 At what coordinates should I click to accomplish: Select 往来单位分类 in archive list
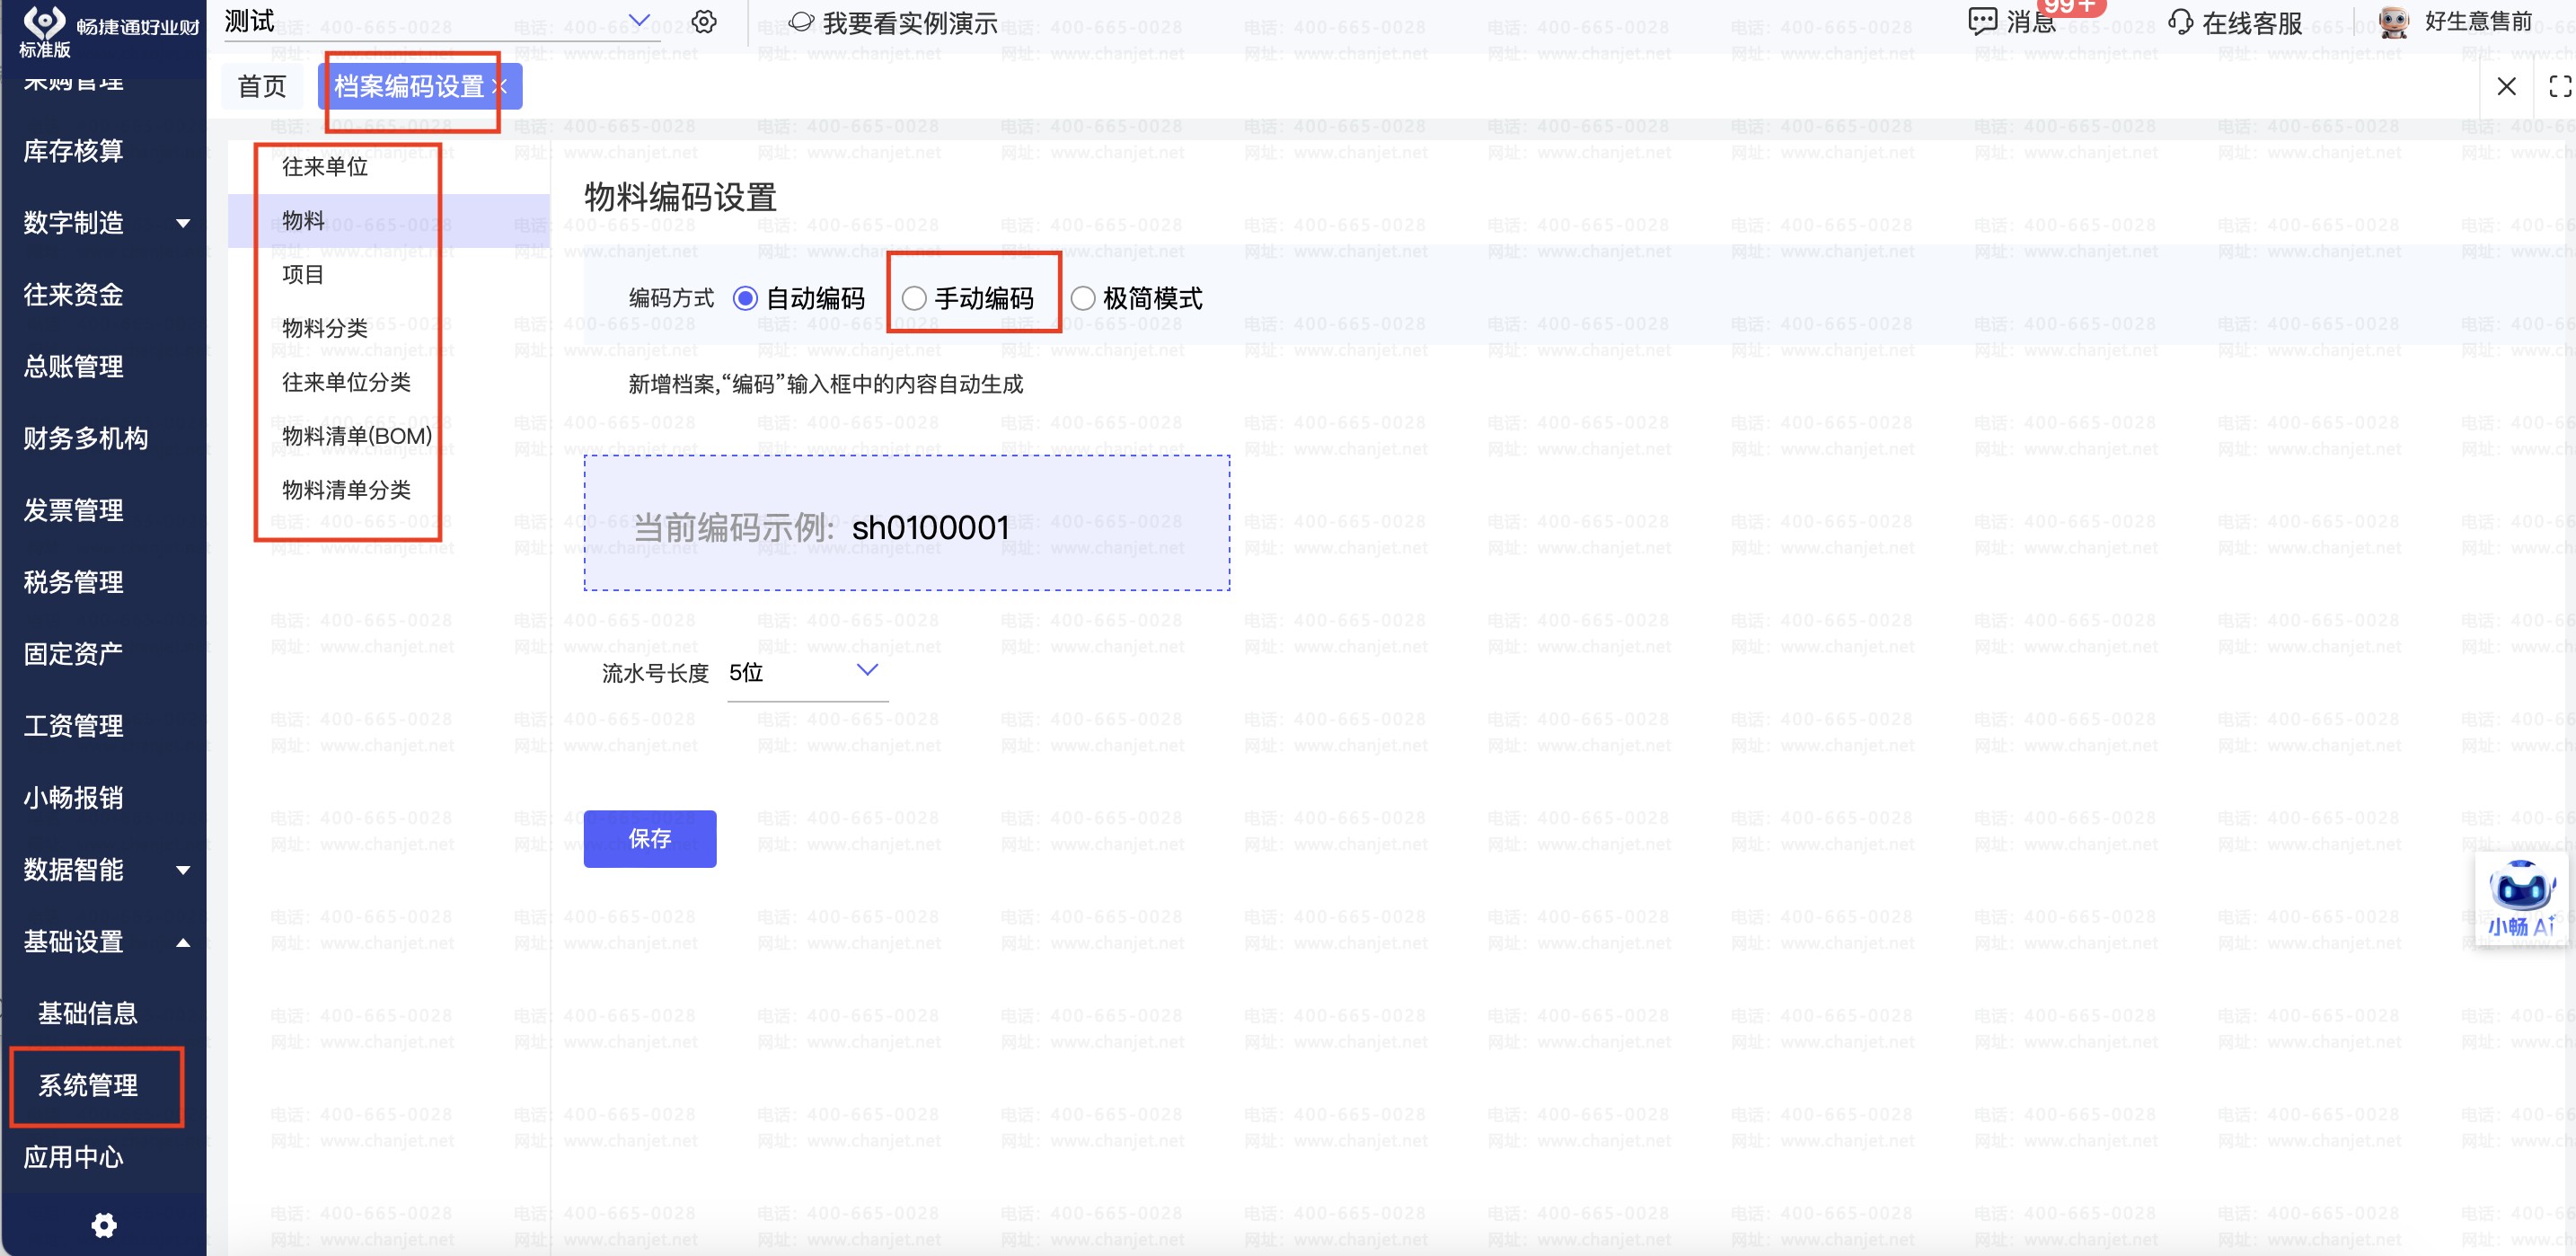point(346,382)
